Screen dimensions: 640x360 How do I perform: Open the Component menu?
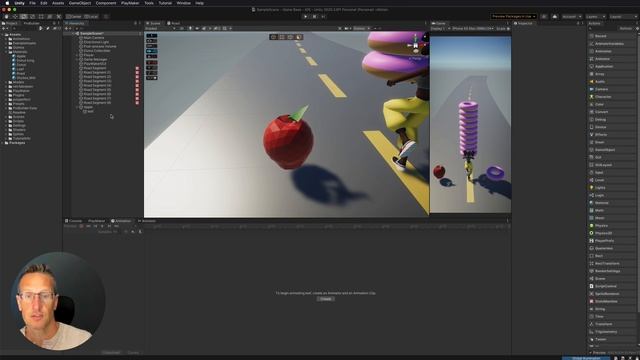tap(106, 3)
